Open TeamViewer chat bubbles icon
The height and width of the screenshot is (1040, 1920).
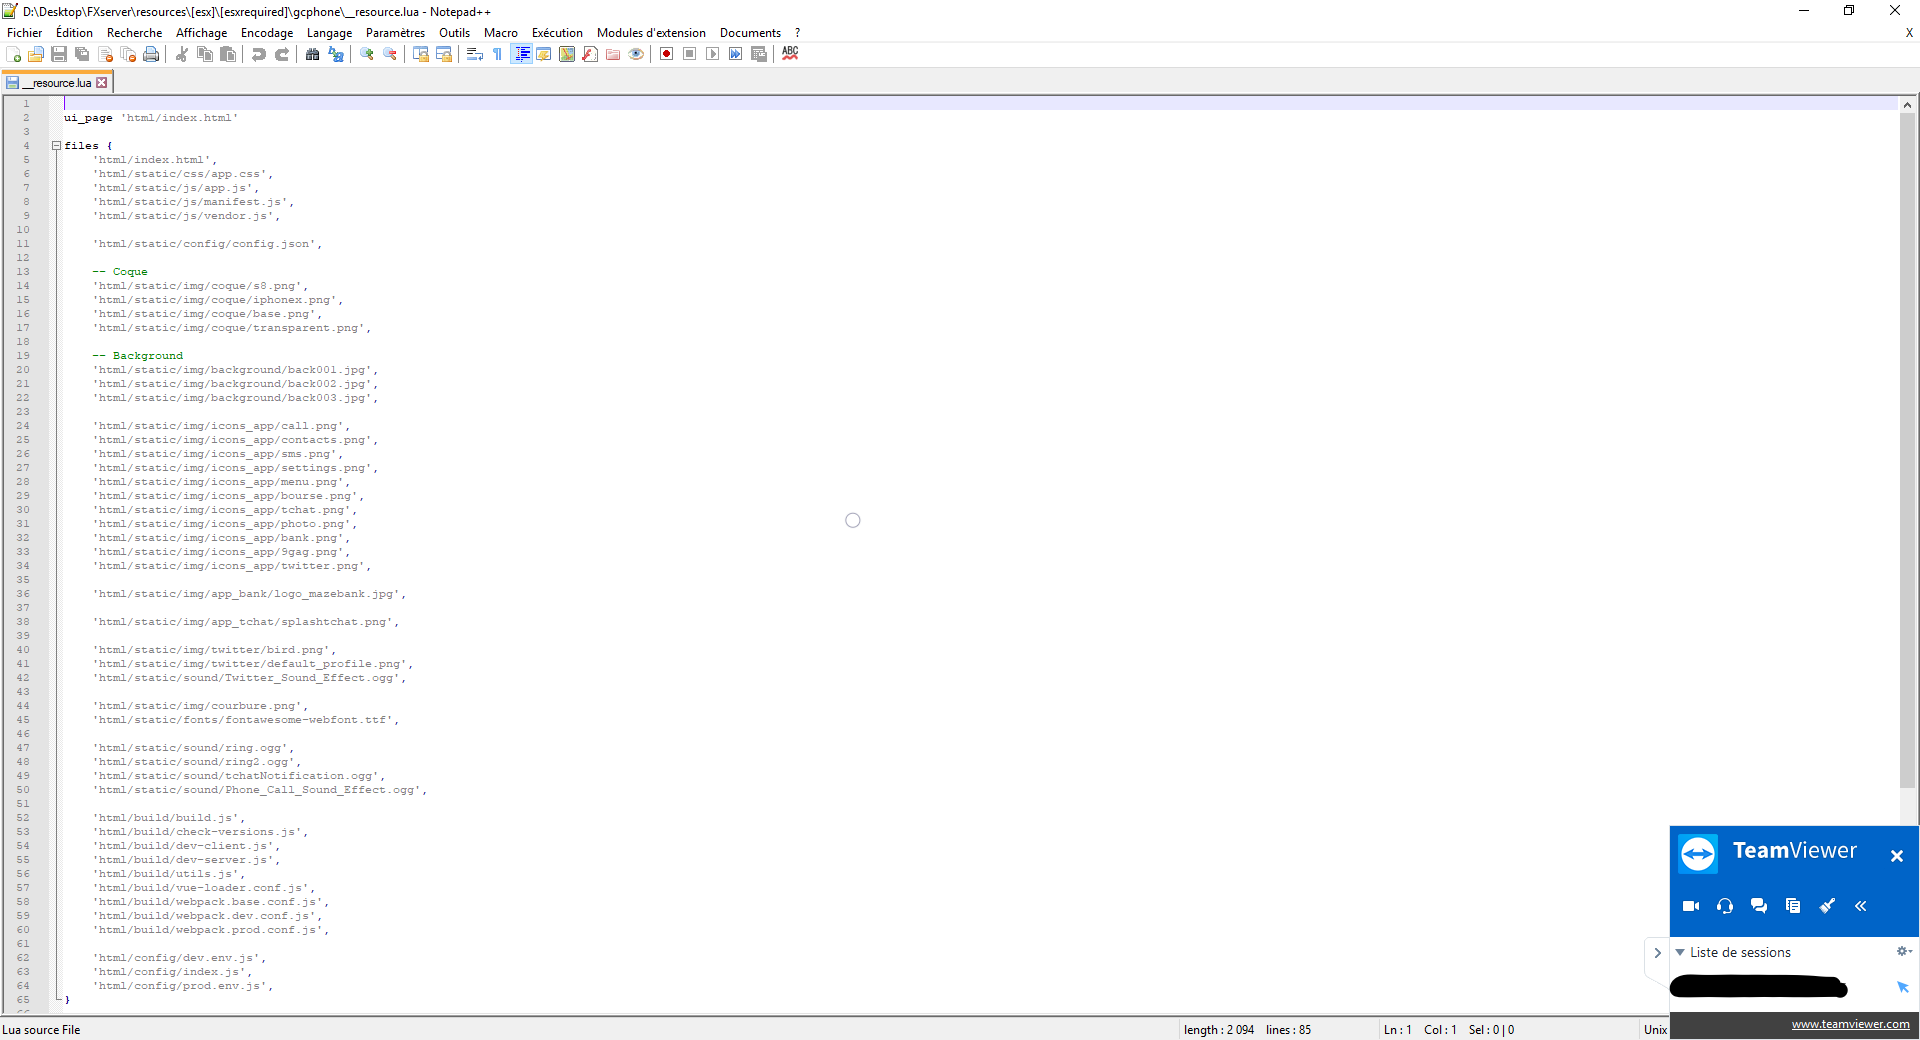(1759, 906)
